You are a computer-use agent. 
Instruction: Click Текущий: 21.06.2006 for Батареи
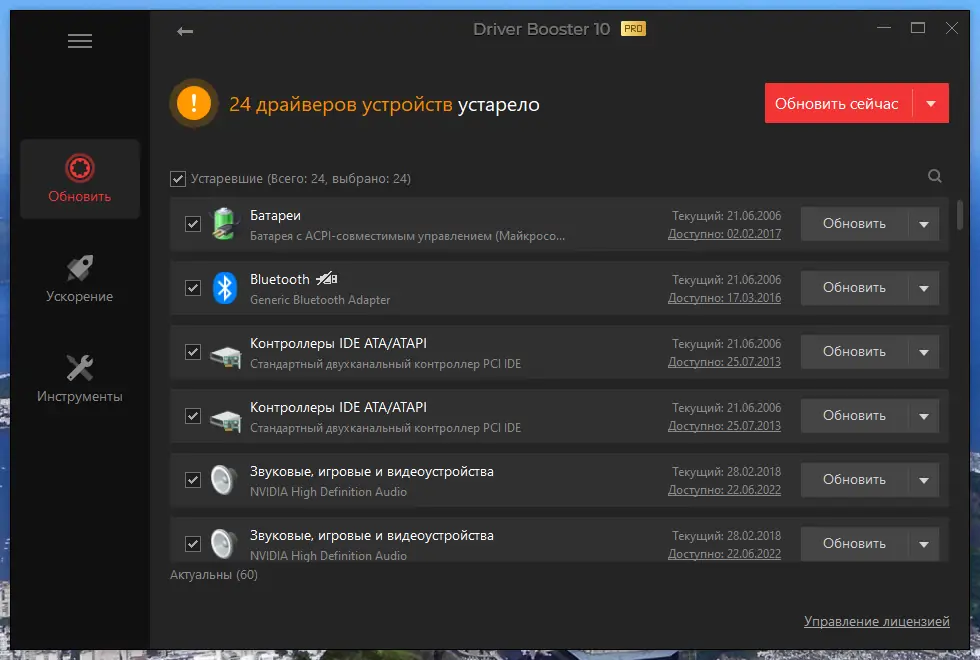[x=726, y=216]
